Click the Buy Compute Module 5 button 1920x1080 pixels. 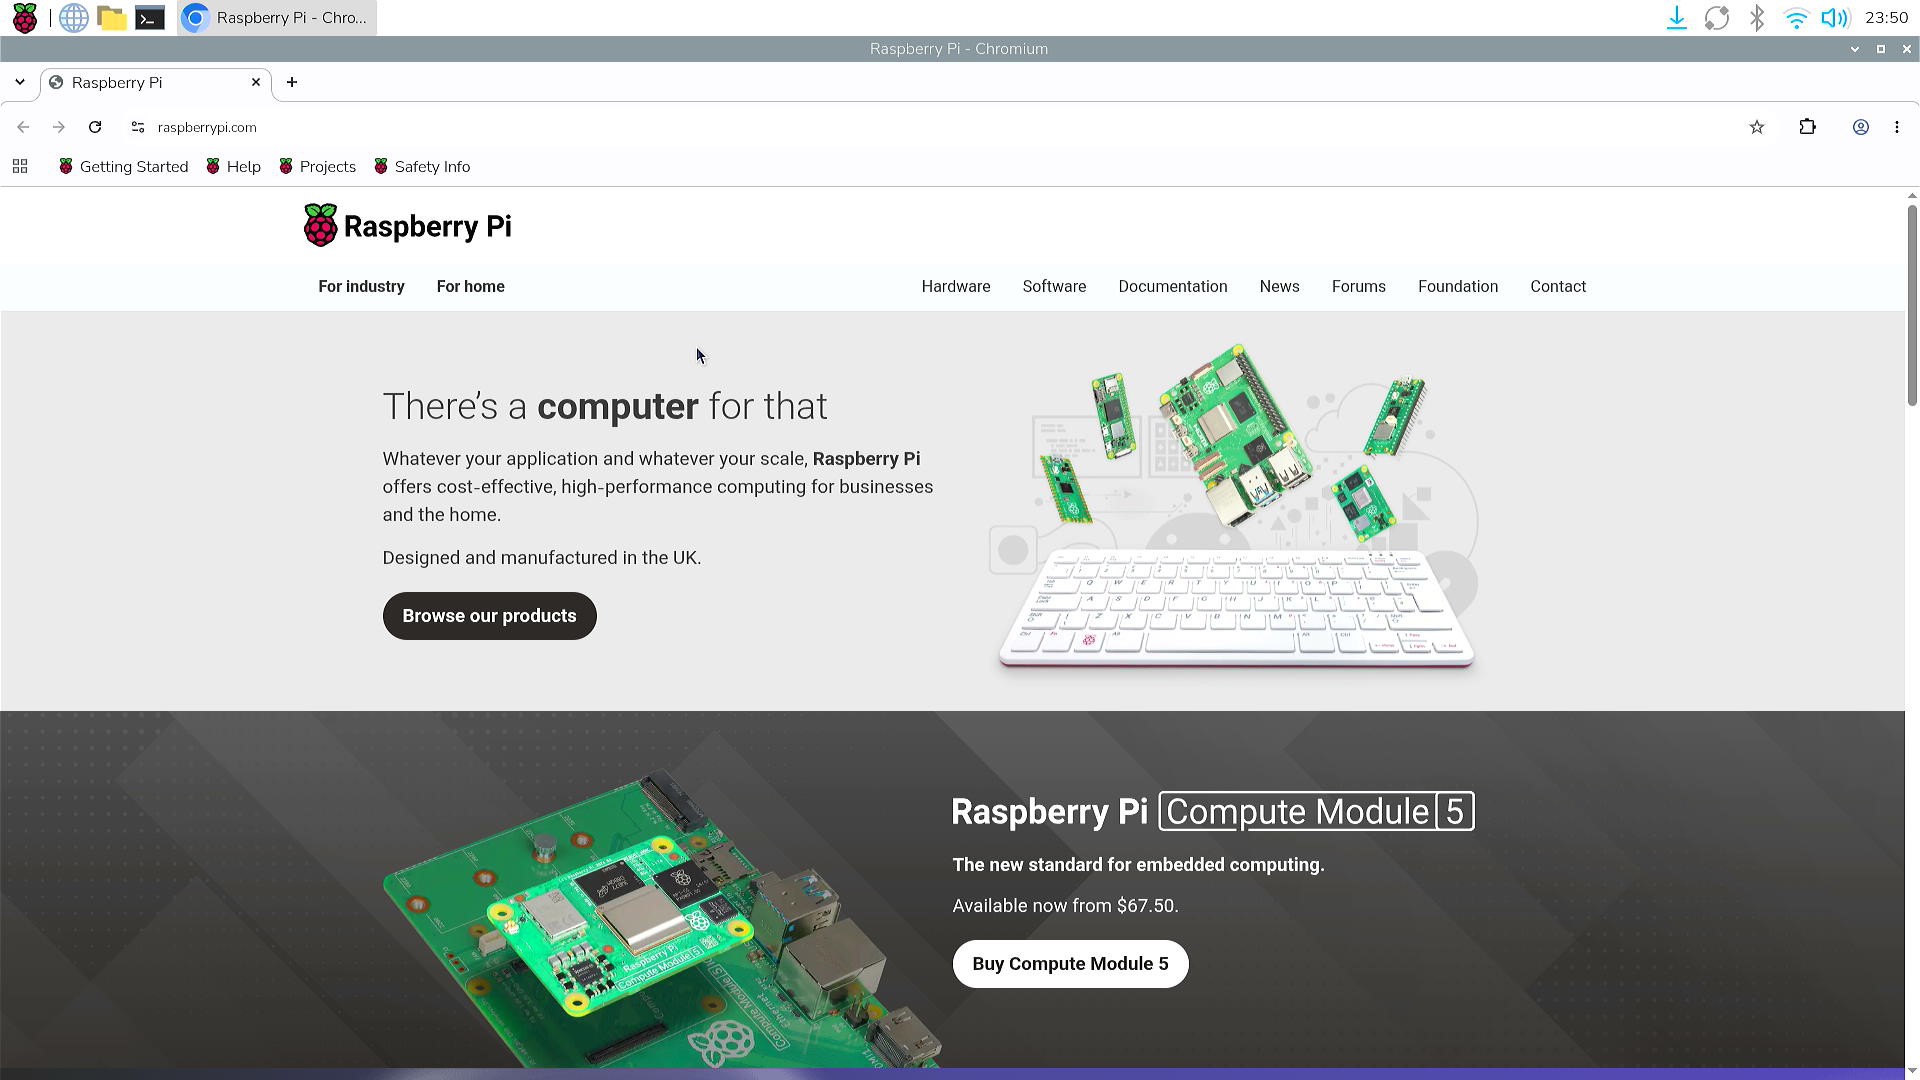point(1071,964)
